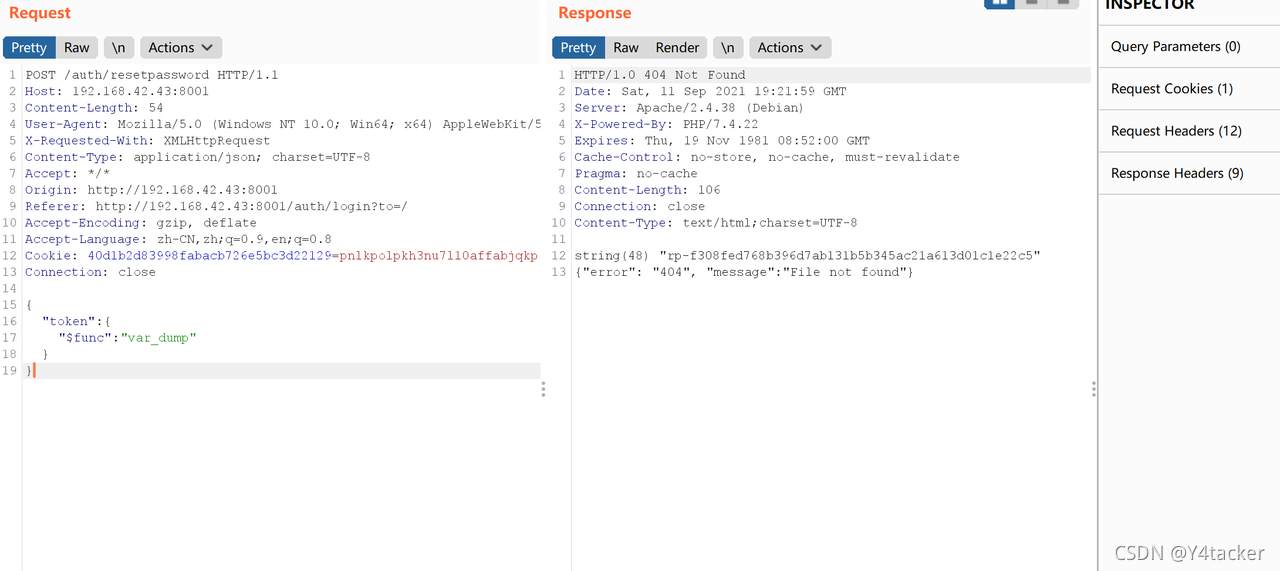Click the Date response header line

click(x=710, y=91)
